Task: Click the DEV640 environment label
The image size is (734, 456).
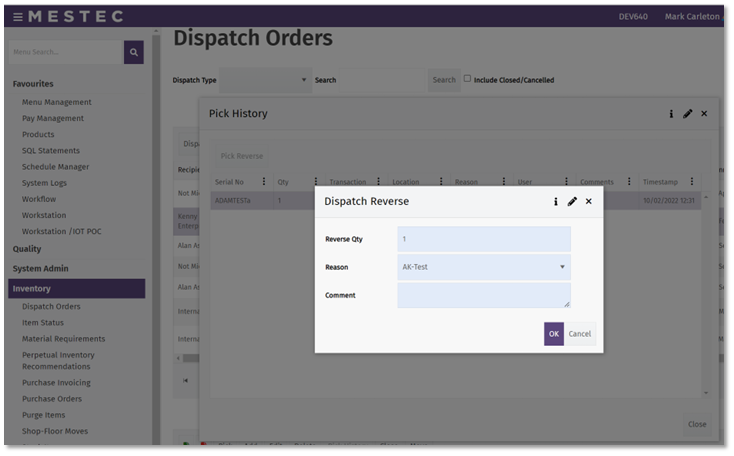Action: tap(633, 17)
